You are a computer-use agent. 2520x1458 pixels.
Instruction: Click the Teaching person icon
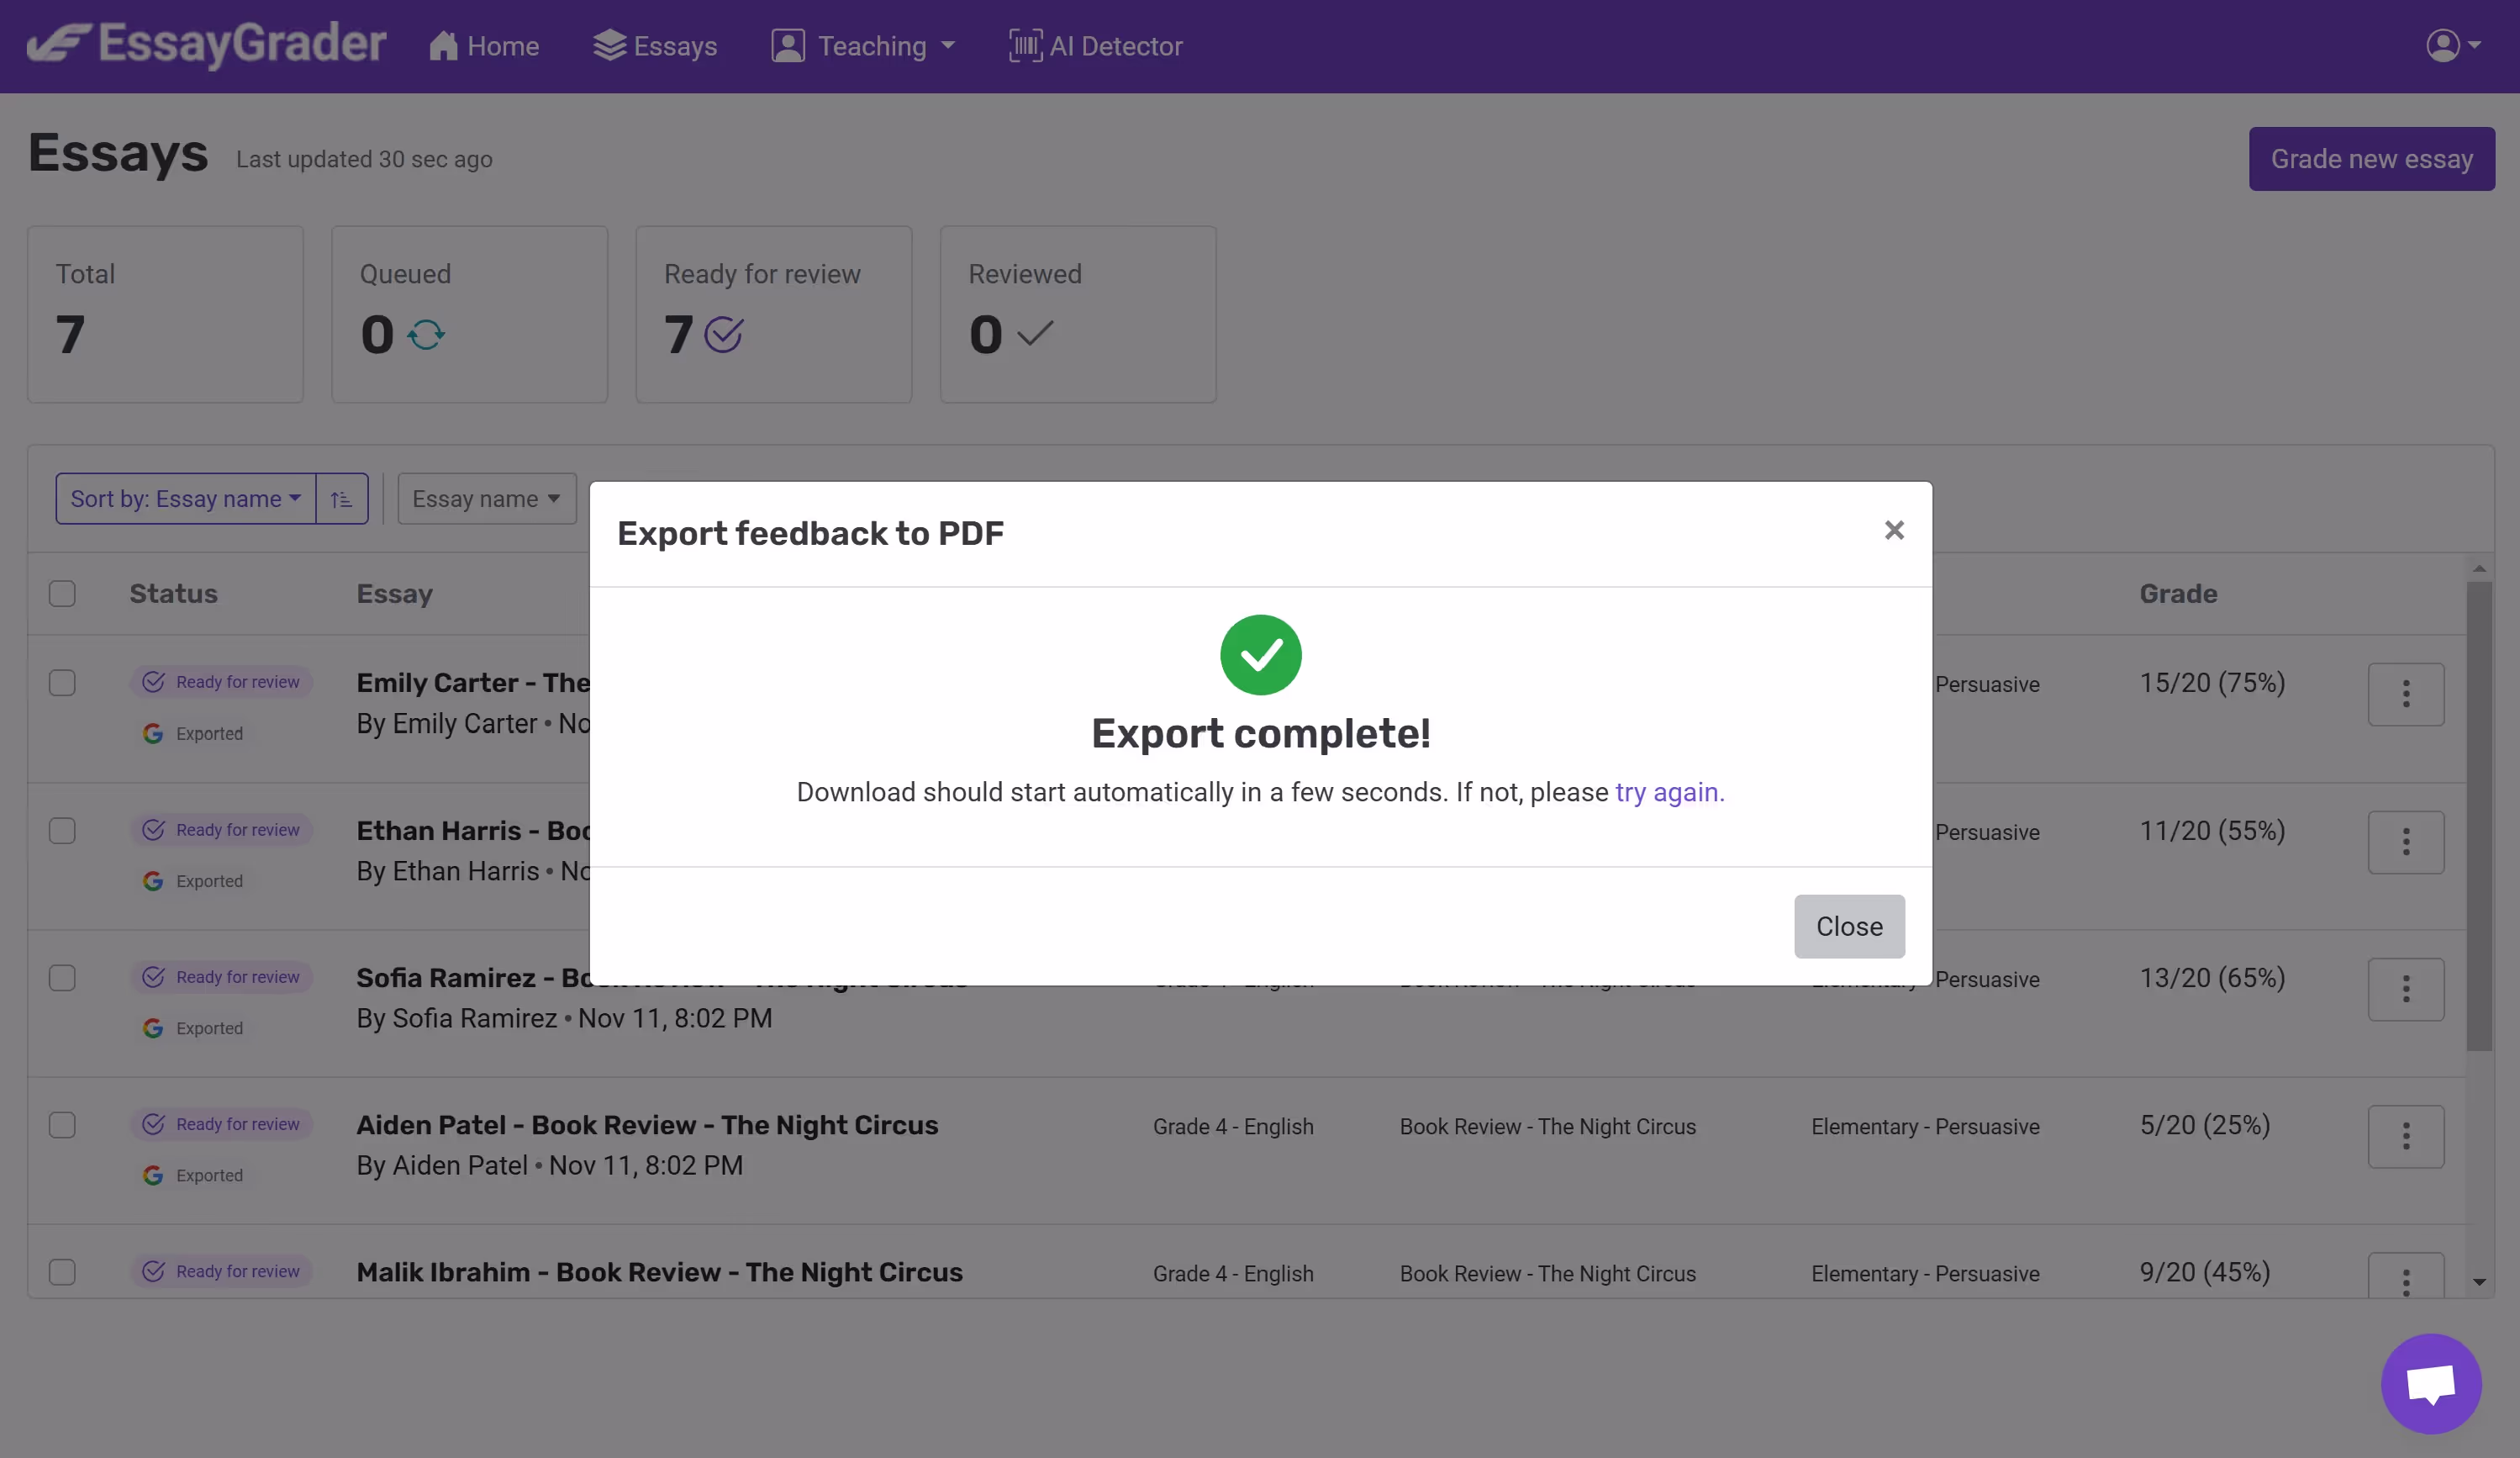(x=787, y=46)
